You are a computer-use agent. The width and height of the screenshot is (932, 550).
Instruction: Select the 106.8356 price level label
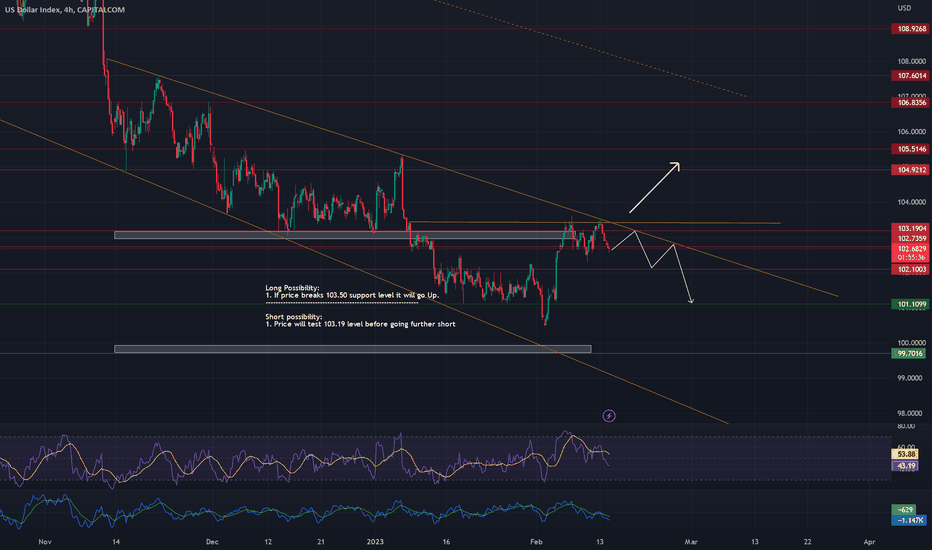pos(910,102)
